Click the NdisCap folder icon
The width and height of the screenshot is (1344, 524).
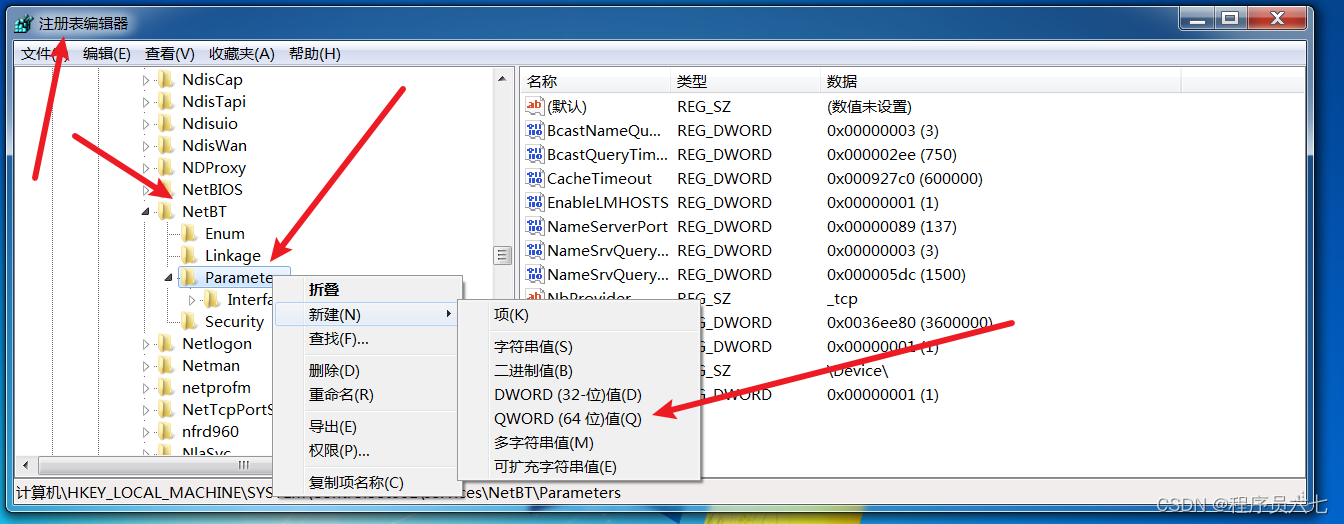click(166, 80)
